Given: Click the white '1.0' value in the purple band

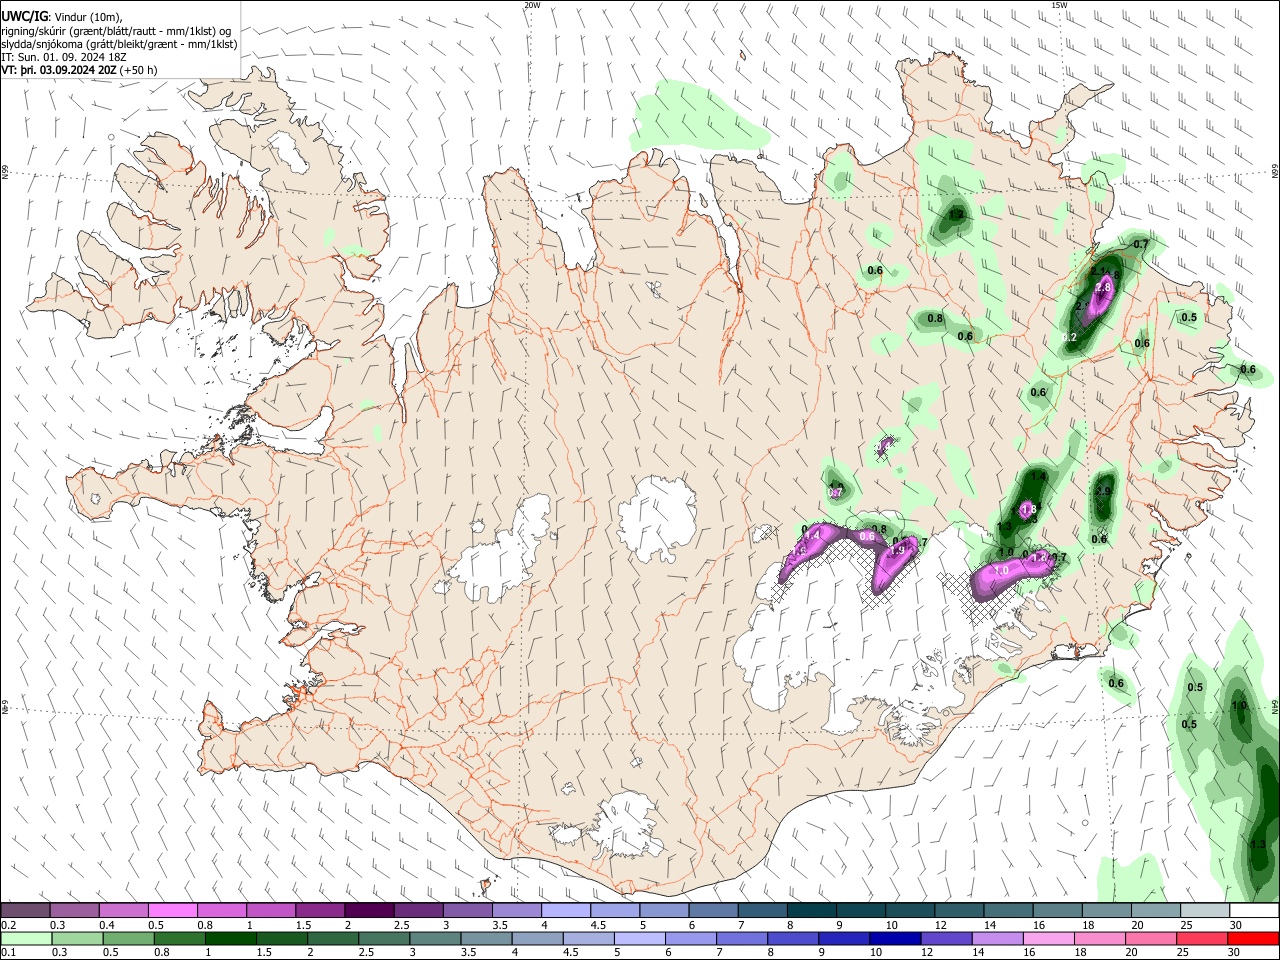Looking at the screenshot, I should (1001, 570).
